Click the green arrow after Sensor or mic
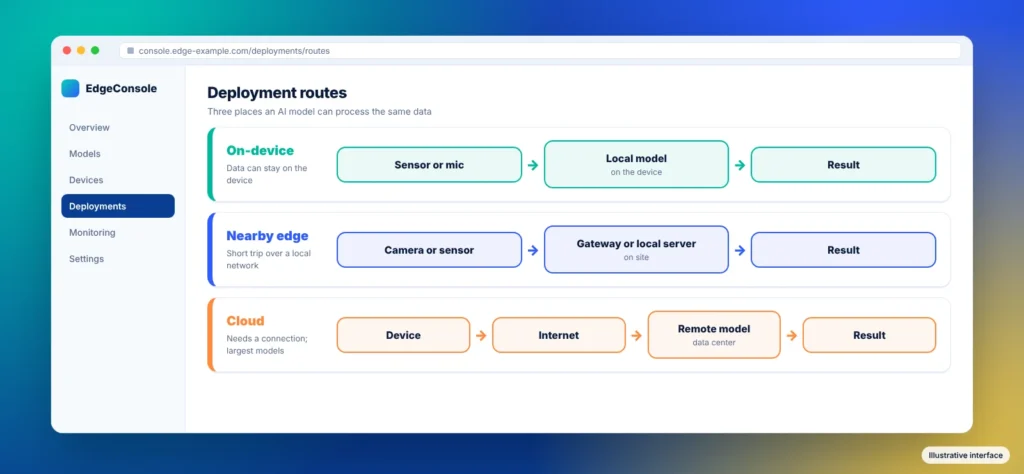This screenshot has width=1024, height=474. coord(533,165)
